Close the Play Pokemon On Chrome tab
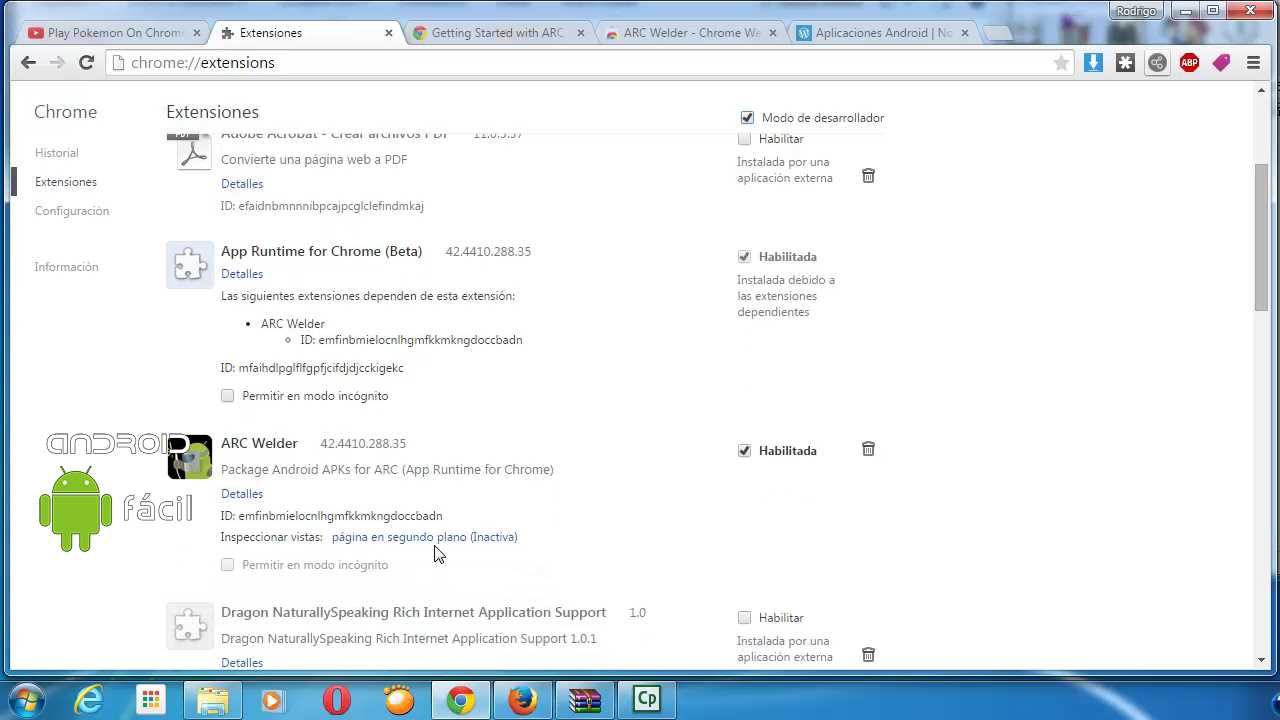 coord(197,33)
